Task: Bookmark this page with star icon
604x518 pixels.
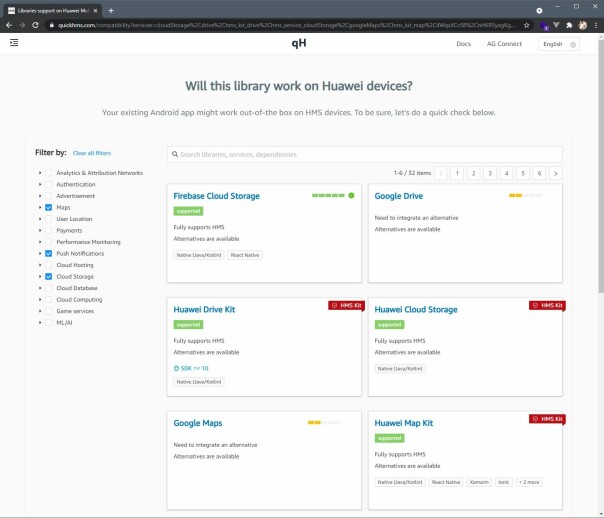Action: (x=526, y=25)
